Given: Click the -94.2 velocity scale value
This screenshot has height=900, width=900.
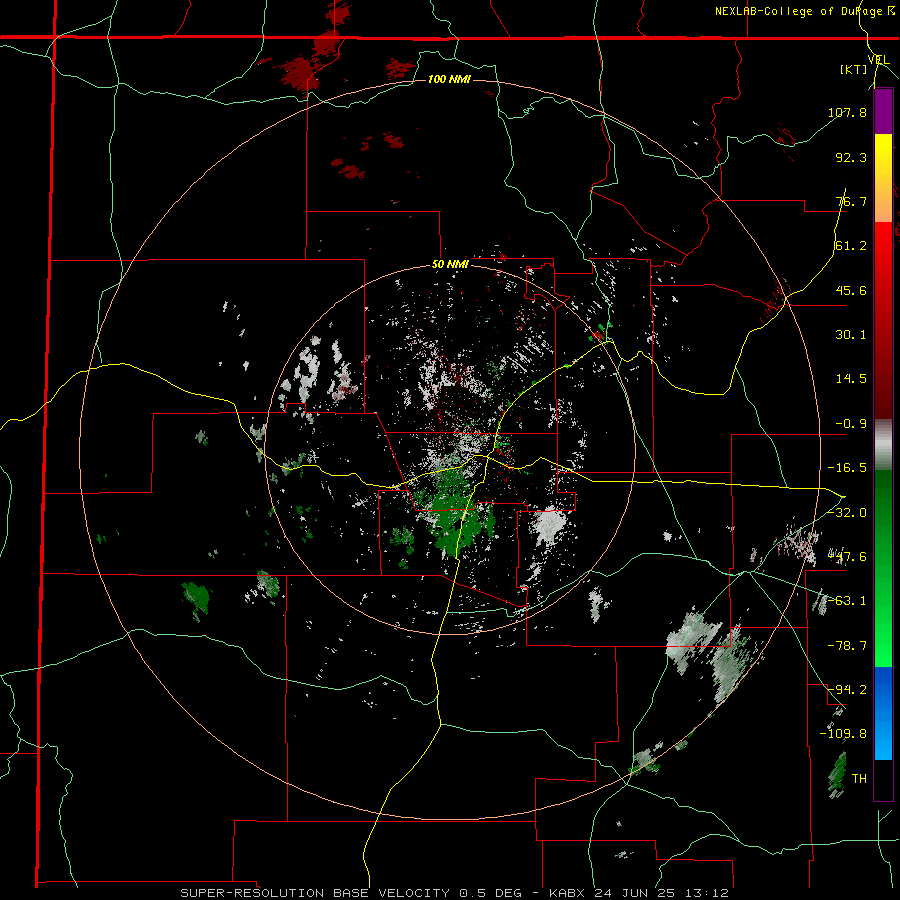Looking at the screenshot, I should pos(847,689).
